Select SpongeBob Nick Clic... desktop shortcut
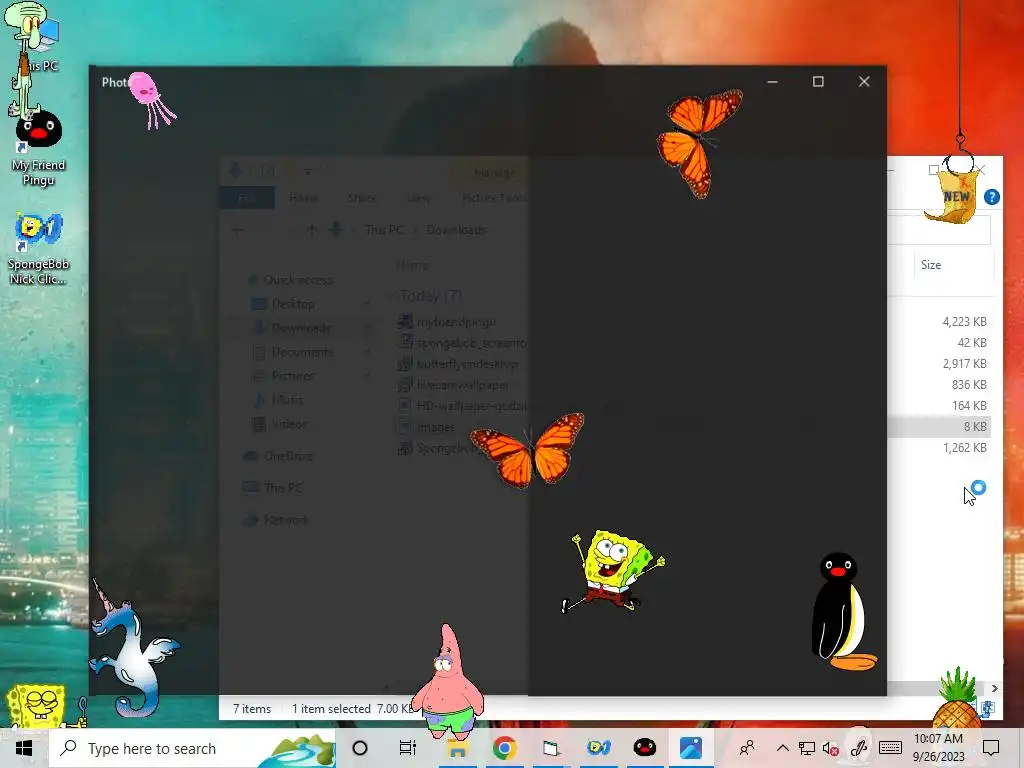This screenshot has height=768, width=1024. [x=38, y=248]
